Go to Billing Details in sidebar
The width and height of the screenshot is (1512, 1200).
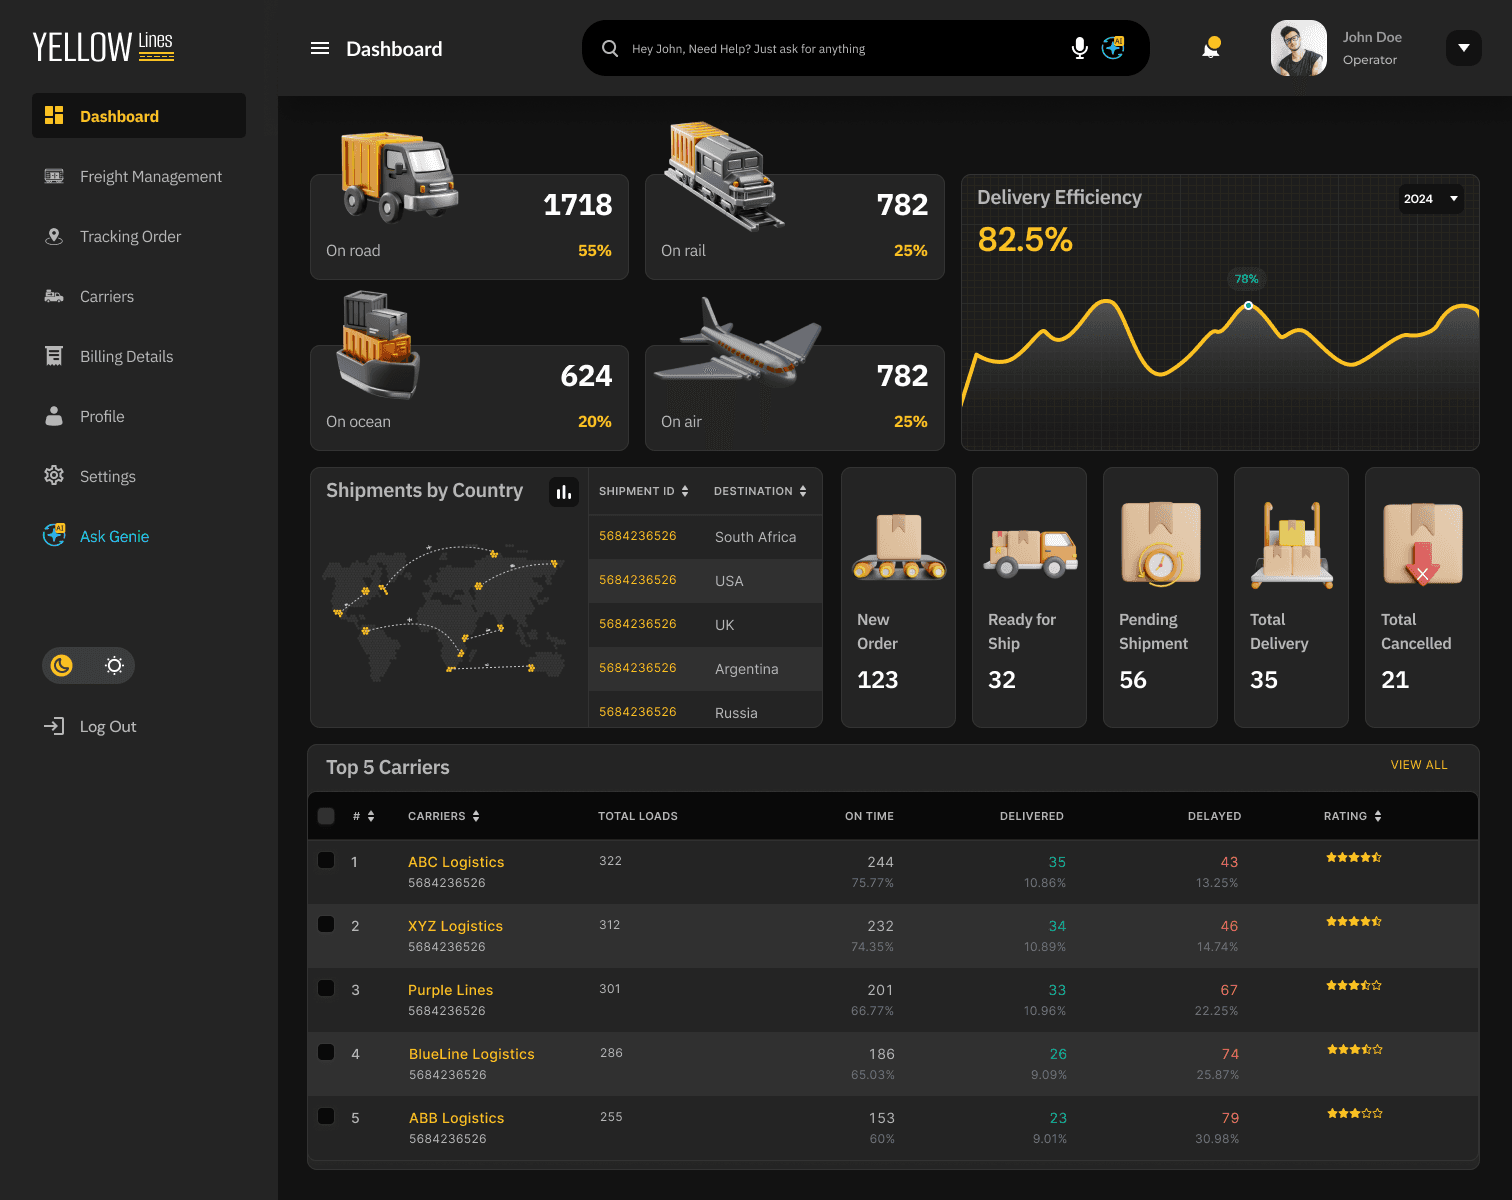click(x=126, y=357)
